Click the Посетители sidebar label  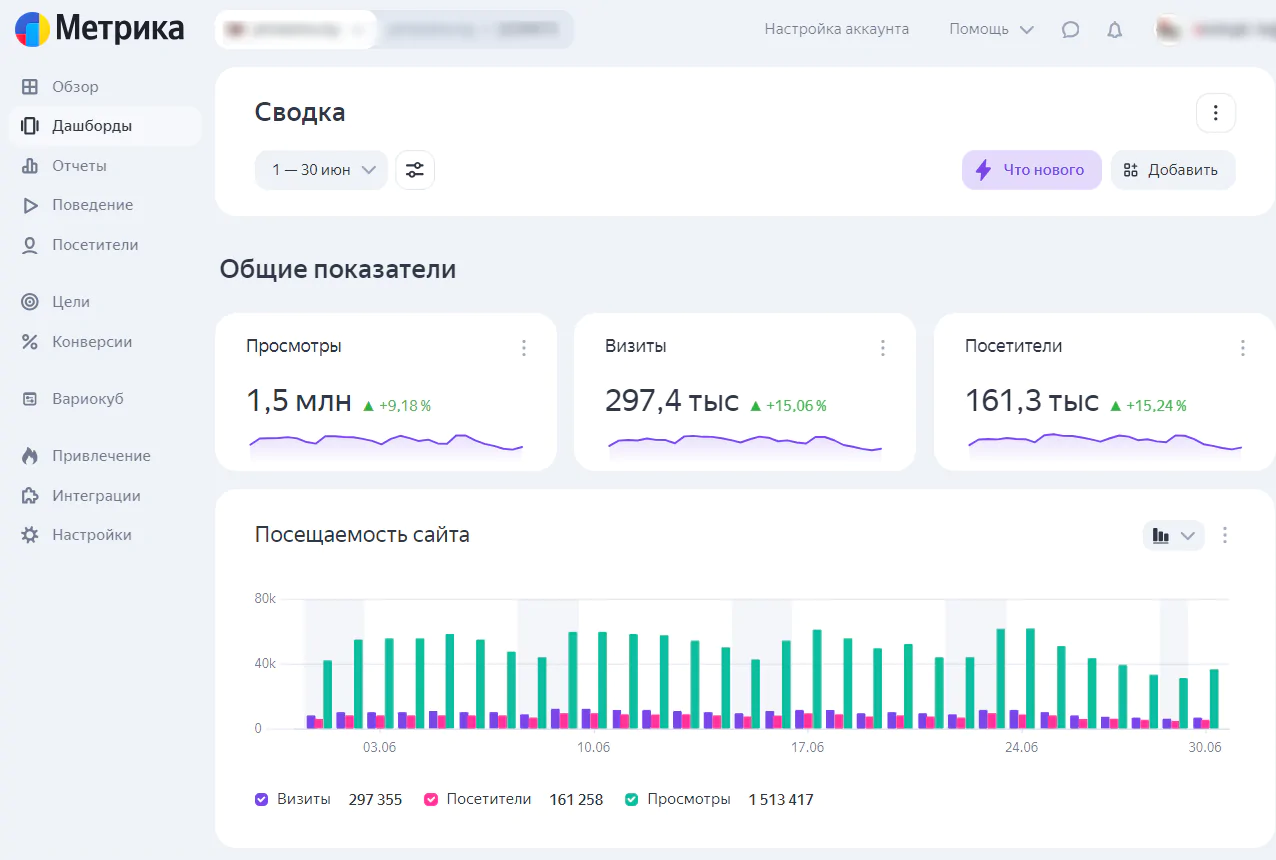click(95, 245)
